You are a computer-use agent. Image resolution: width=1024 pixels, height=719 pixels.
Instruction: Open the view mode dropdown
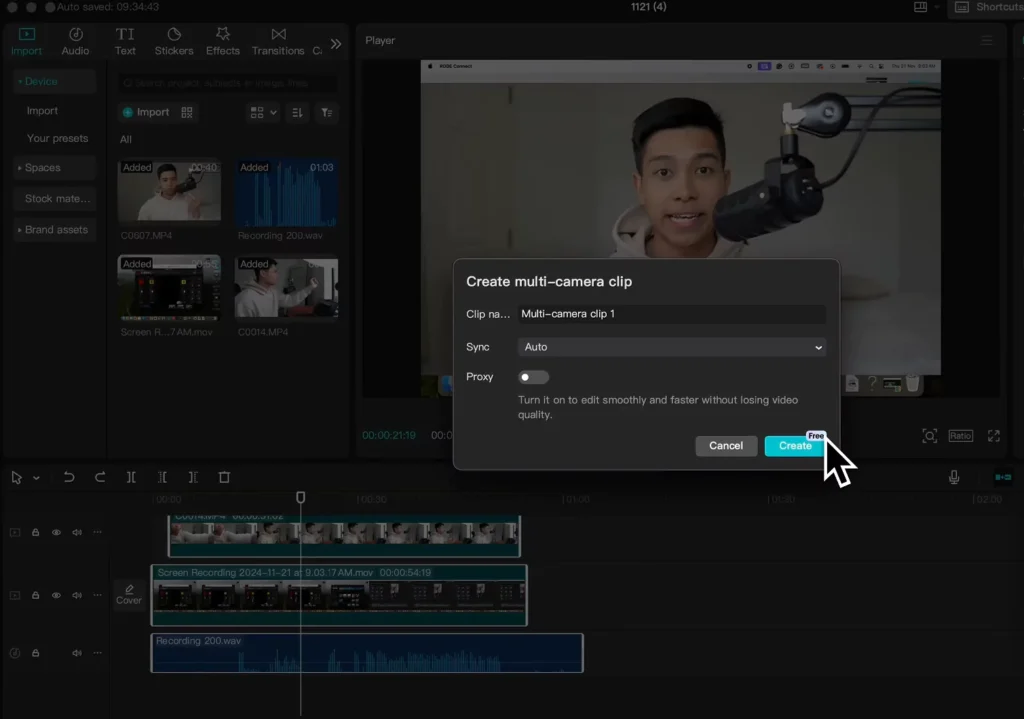[x=263, y=112]
